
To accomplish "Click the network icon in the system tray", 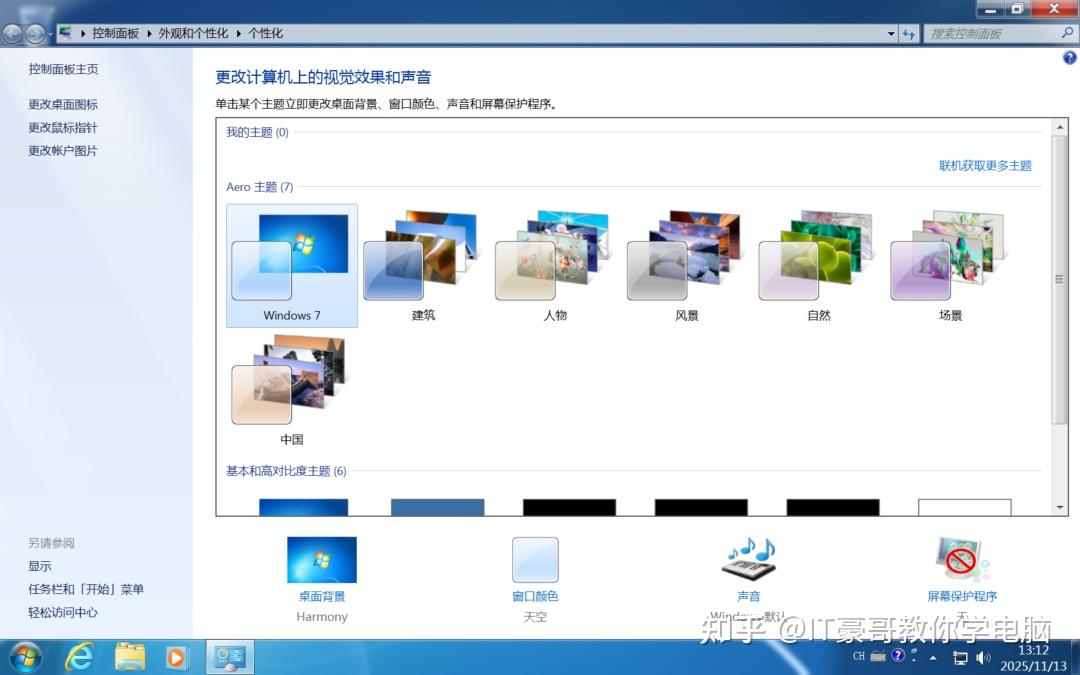I will (x=959, y=657).
